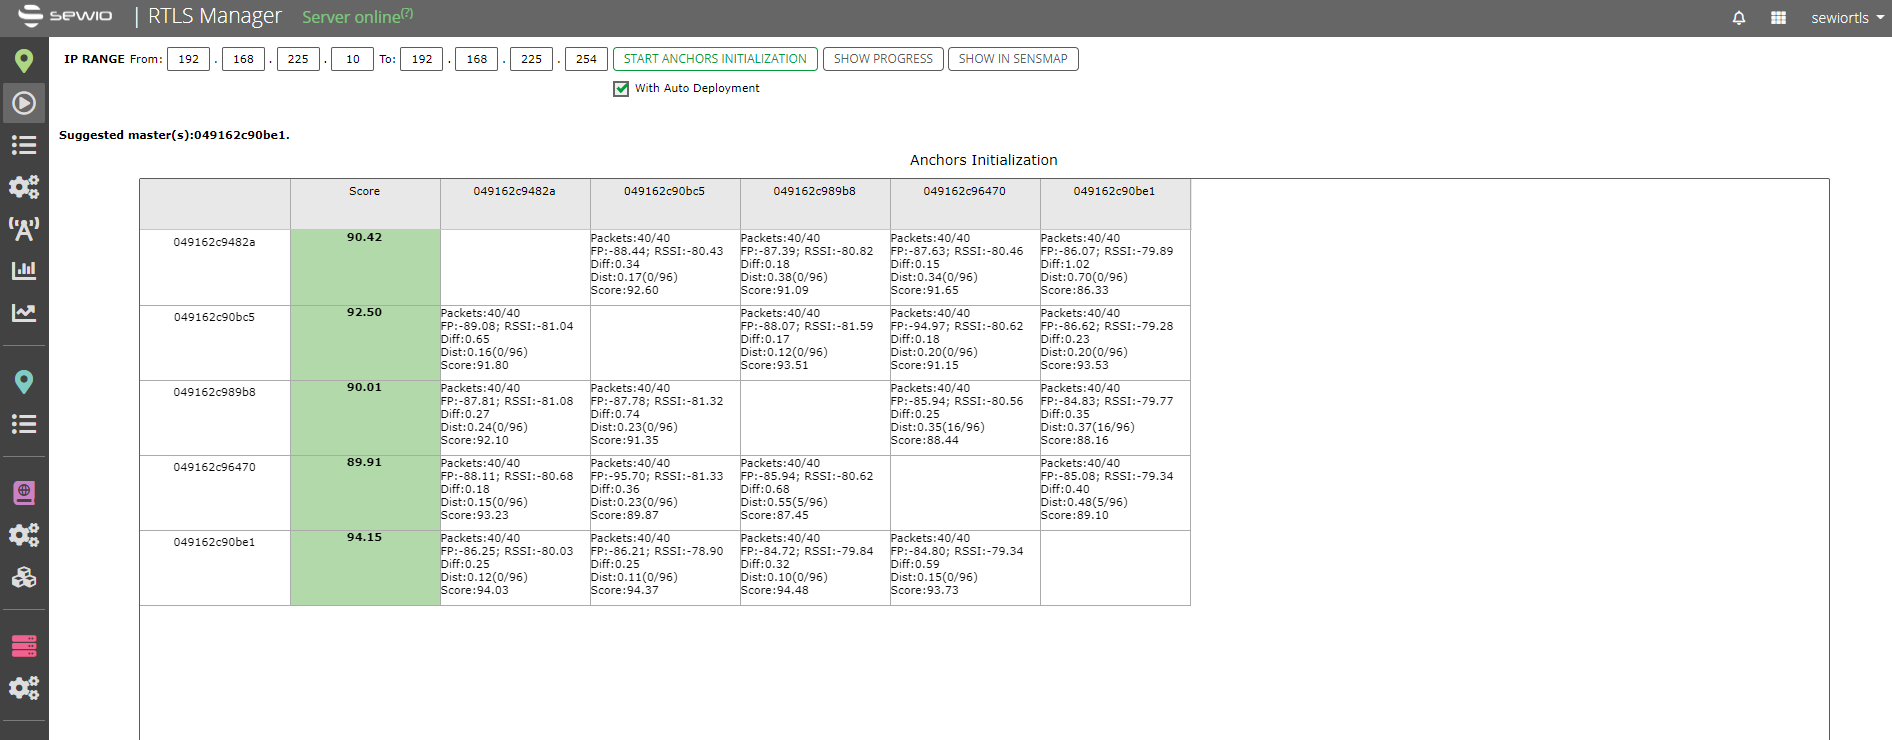The image size is (1892, 740).
Task: Click the green map pin sidebar icon
Action: click(x=24, y=61)
